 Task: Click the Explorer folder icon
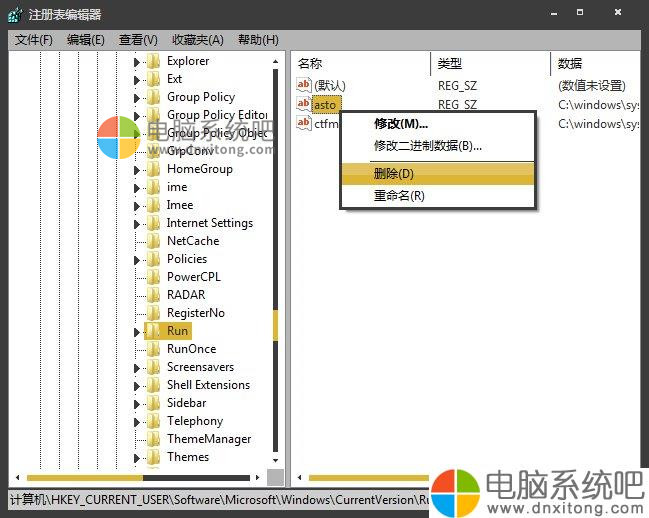pyautogui.click(x=154, y=61)
